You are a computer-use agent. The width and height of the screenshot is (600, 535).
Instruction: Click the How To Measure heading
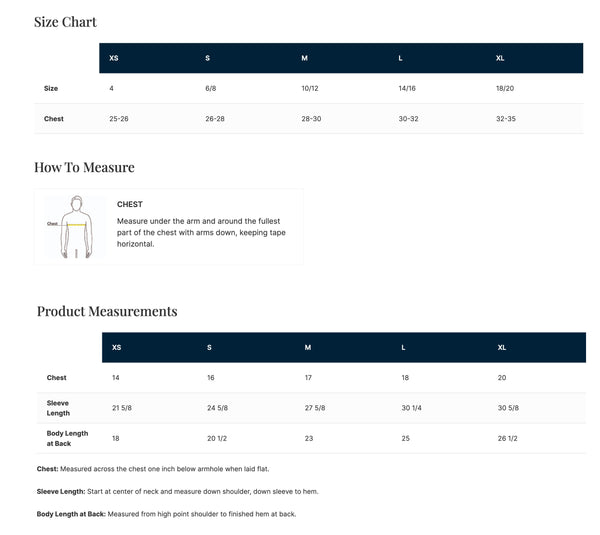(84, 167)
